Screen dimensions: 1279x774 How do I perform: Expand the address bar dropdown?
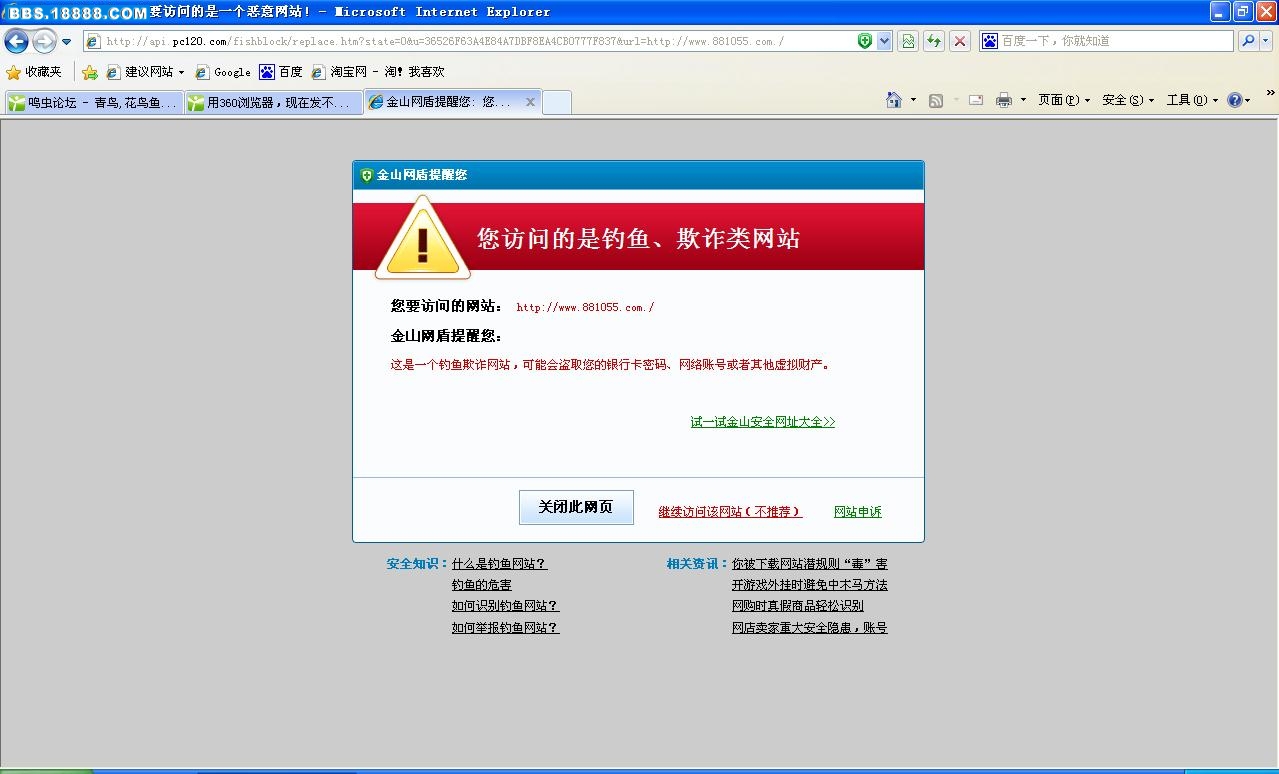pos(884,41)
